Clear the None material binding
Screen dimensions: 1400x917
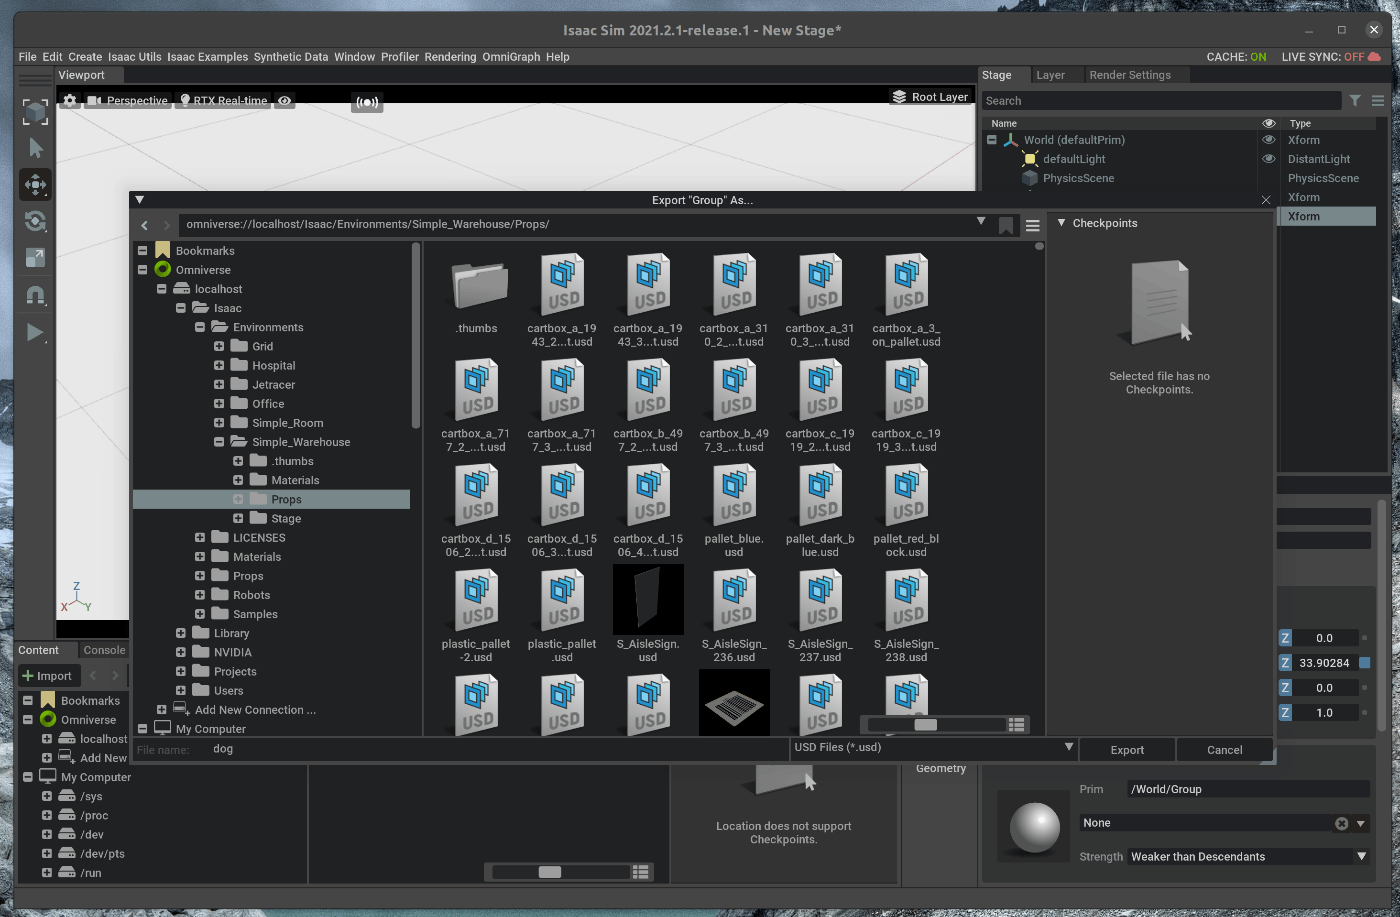[1342, 823]
